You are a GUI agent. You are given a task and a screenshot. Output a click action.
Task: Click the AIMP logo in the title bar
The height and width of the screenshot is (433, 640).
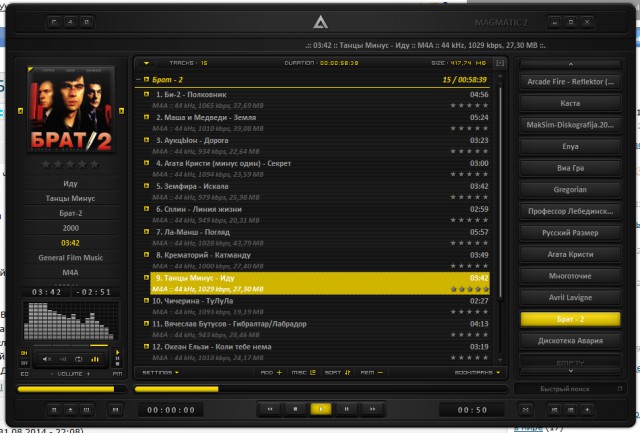[x=320, y=22]
